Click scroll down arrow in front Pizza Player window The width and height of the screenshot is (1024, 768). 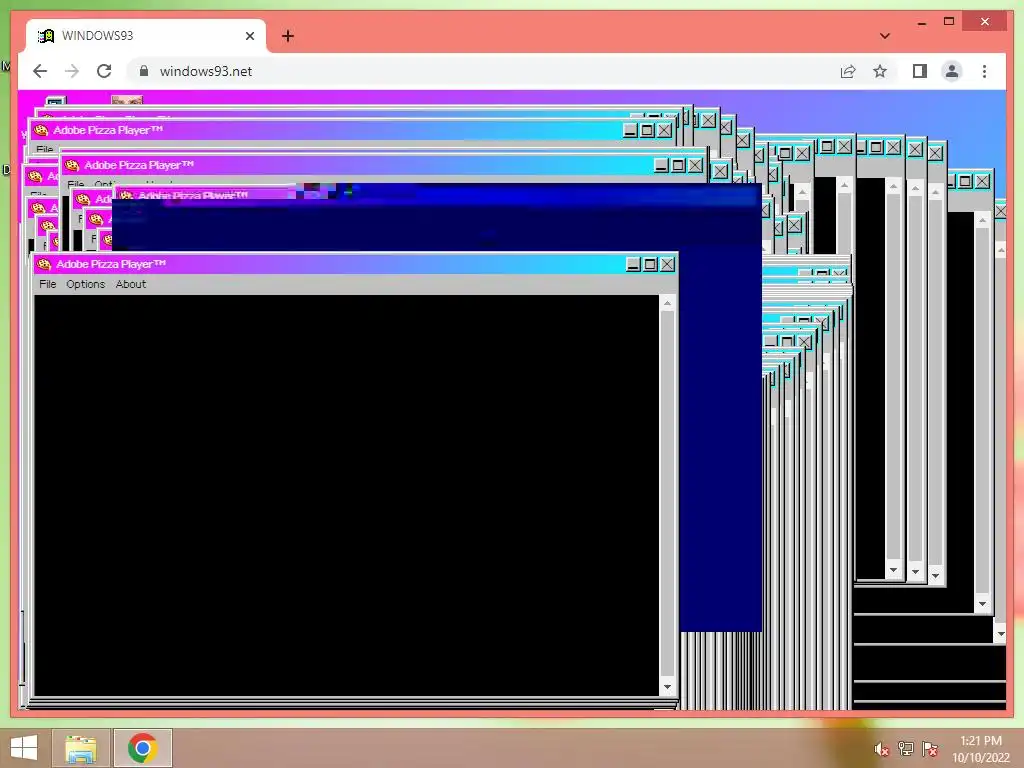[667, 686]
